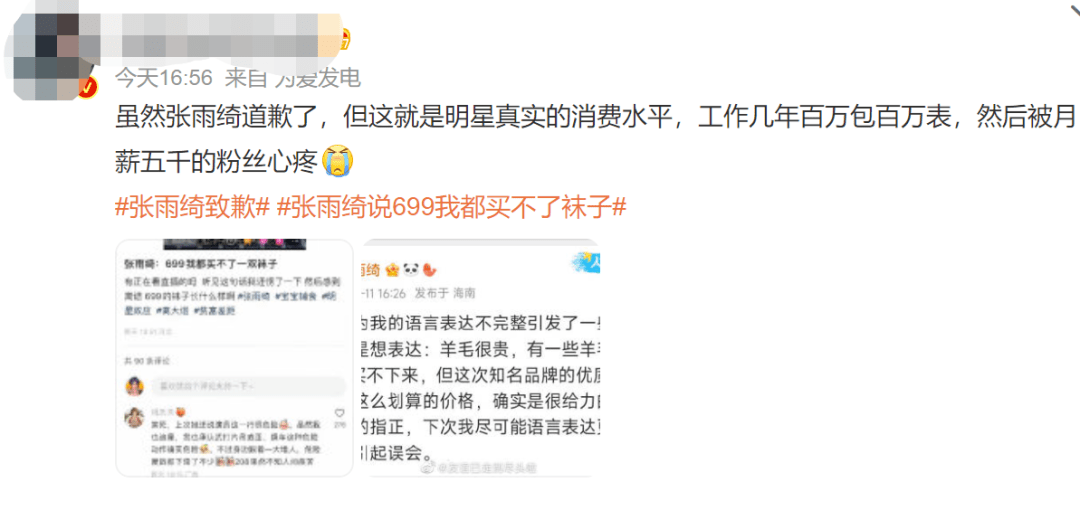Click the member badge icon after username

click(x=342, y=36)
